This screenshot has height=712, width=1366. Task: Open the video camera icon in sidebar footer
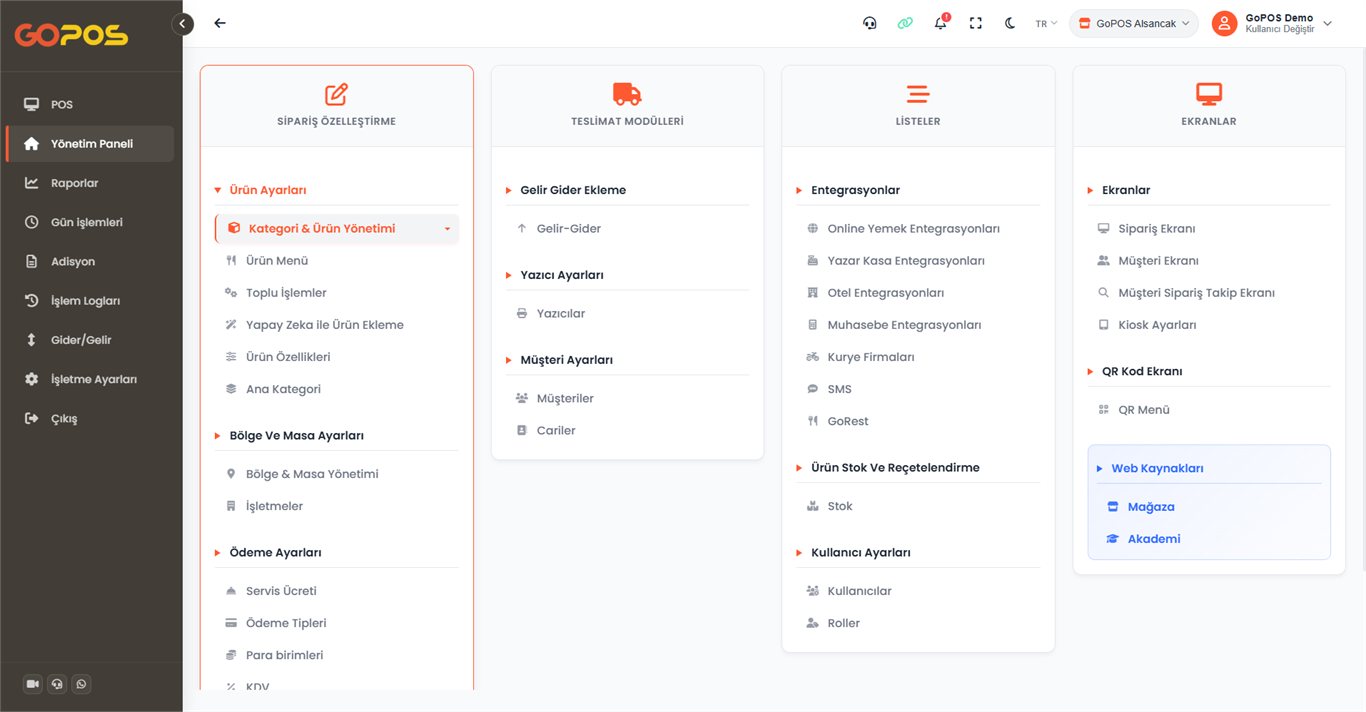tap(33, 684)
